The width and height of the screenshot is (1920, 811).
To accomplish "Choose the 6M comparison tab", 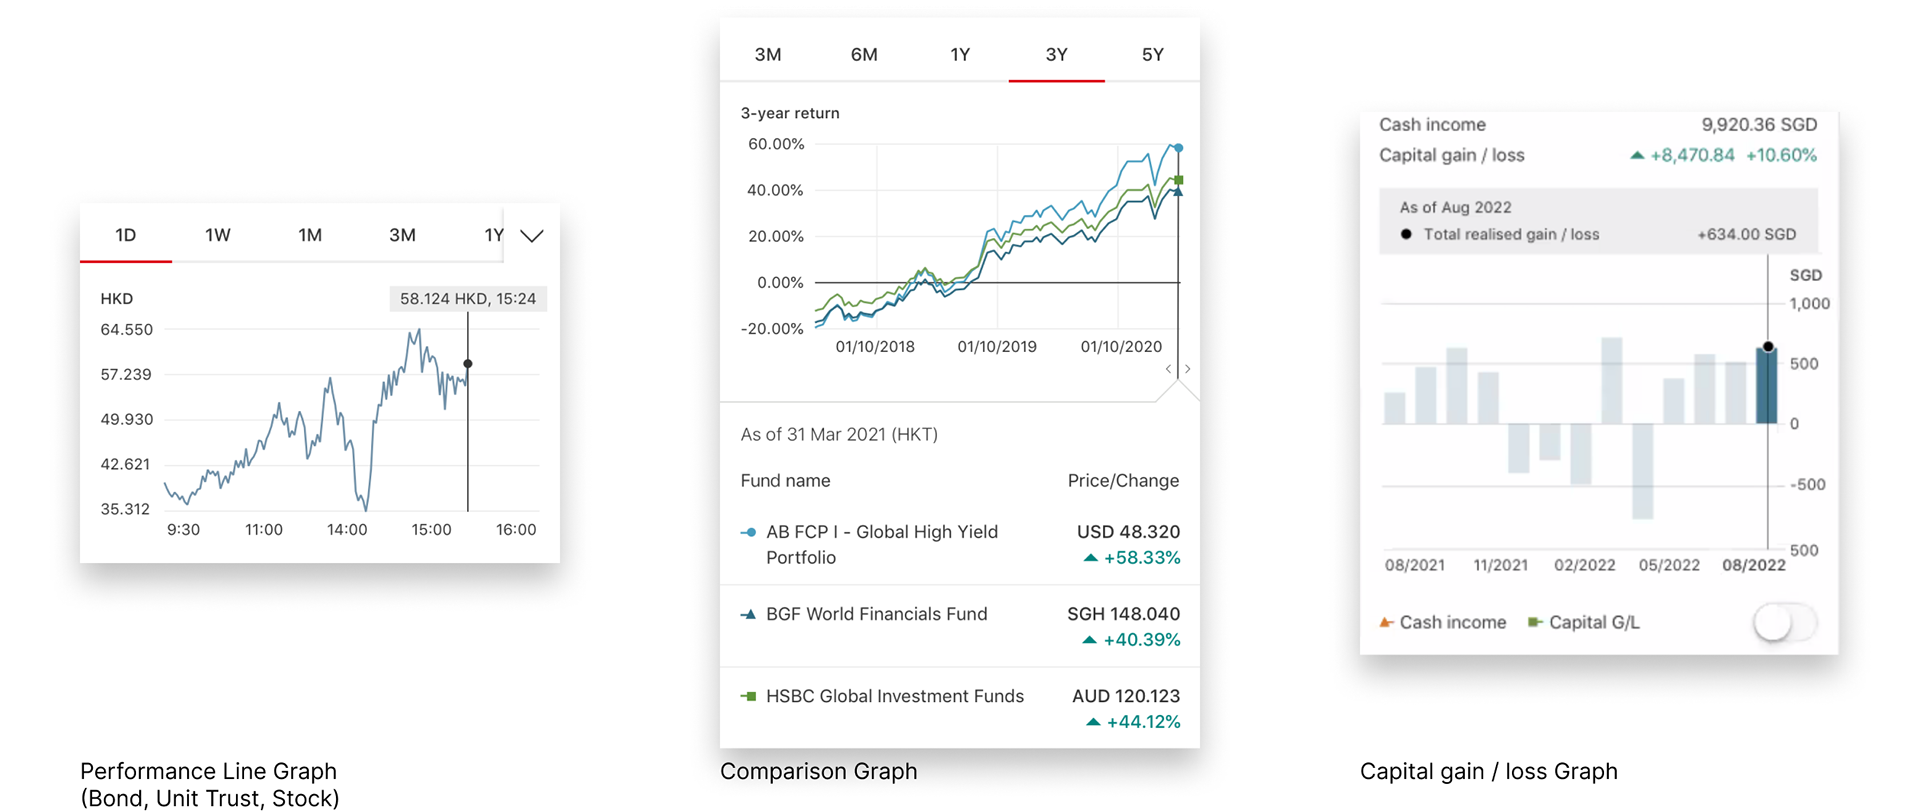I will 864,55.
